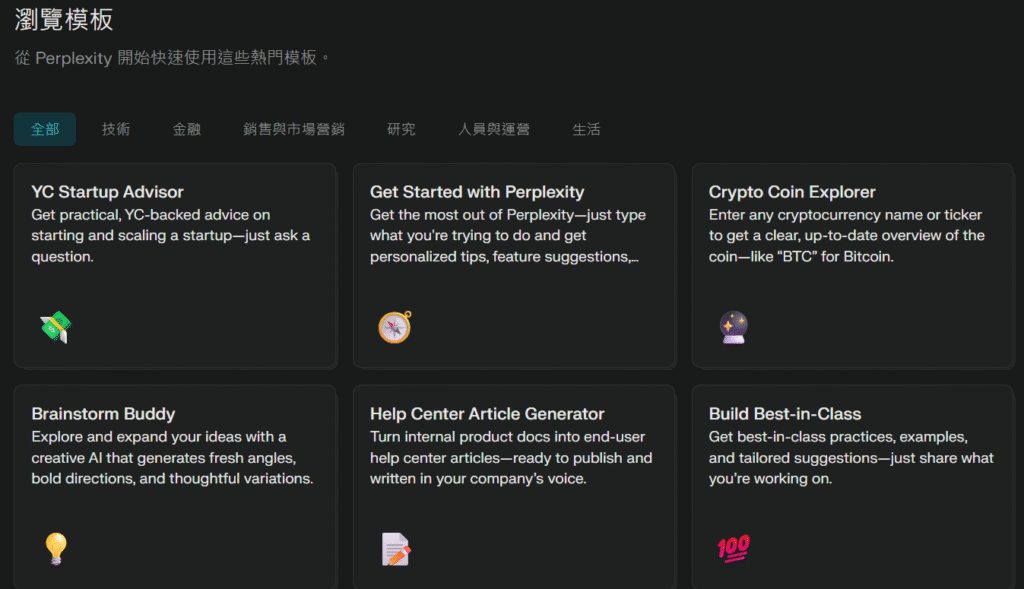Switch to the 金融 tab

tap(187, 129)
